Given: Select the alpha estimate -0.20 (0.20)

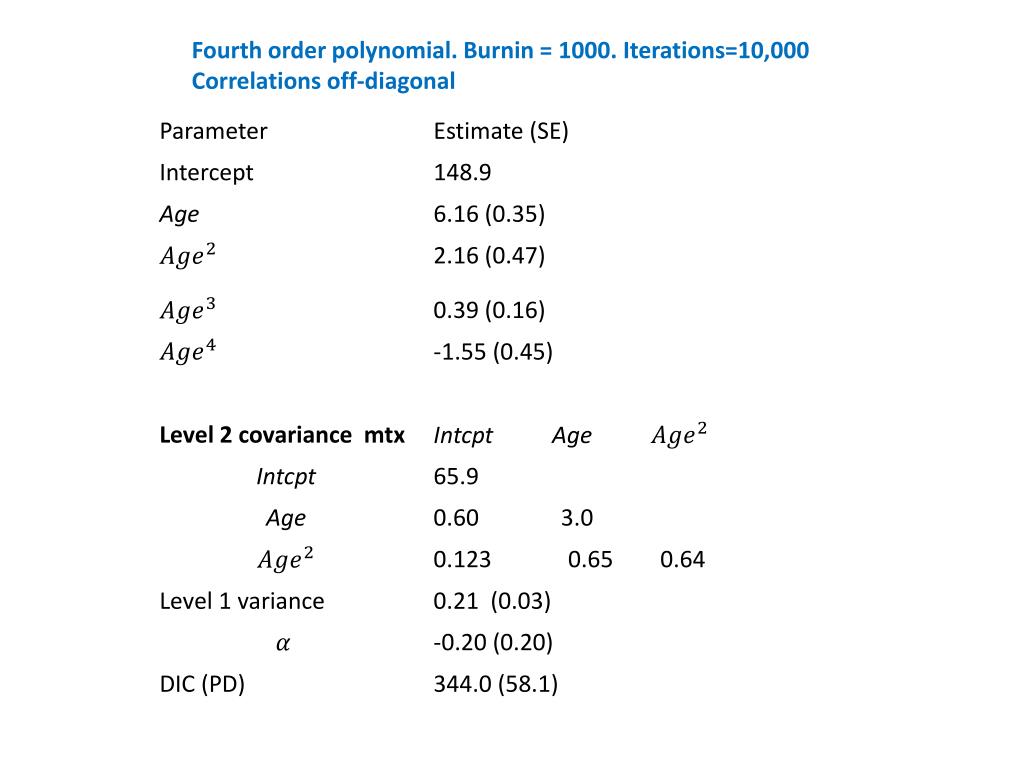Looking at the screenshot, I should pos(493,643).
